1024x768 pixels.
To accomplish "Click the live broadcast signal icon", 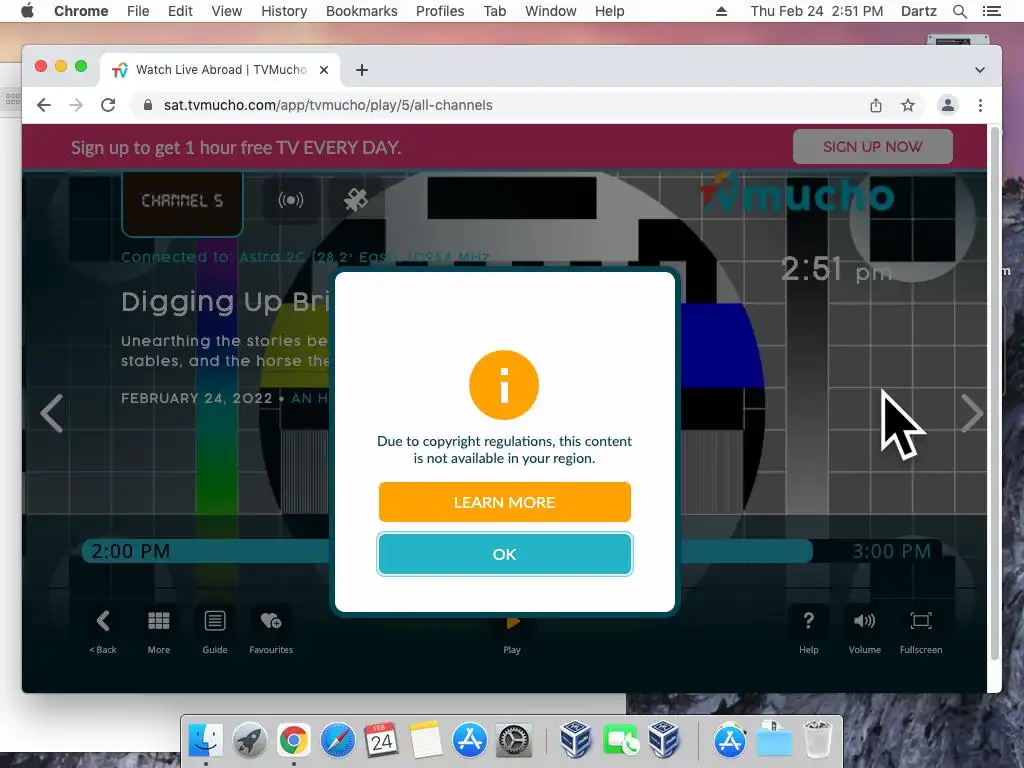I will point(291,200).
